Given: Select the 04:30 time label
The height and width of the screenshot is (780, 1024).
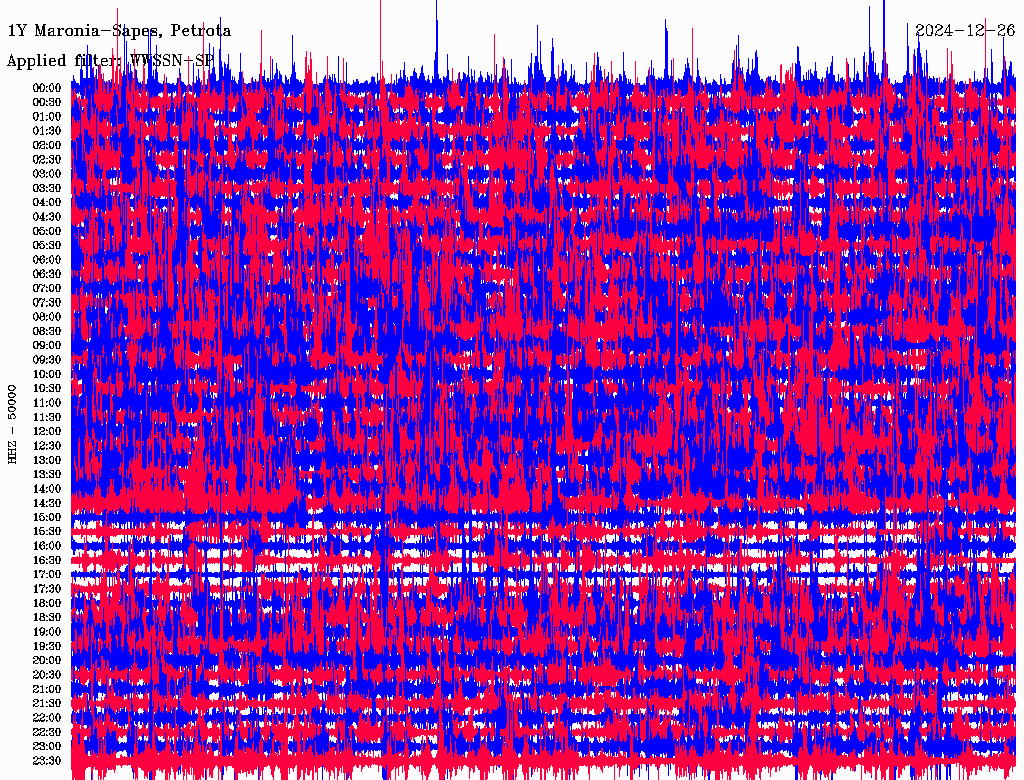Looking at the screenshot, I should pyautogui.click(x=47, y=217).
